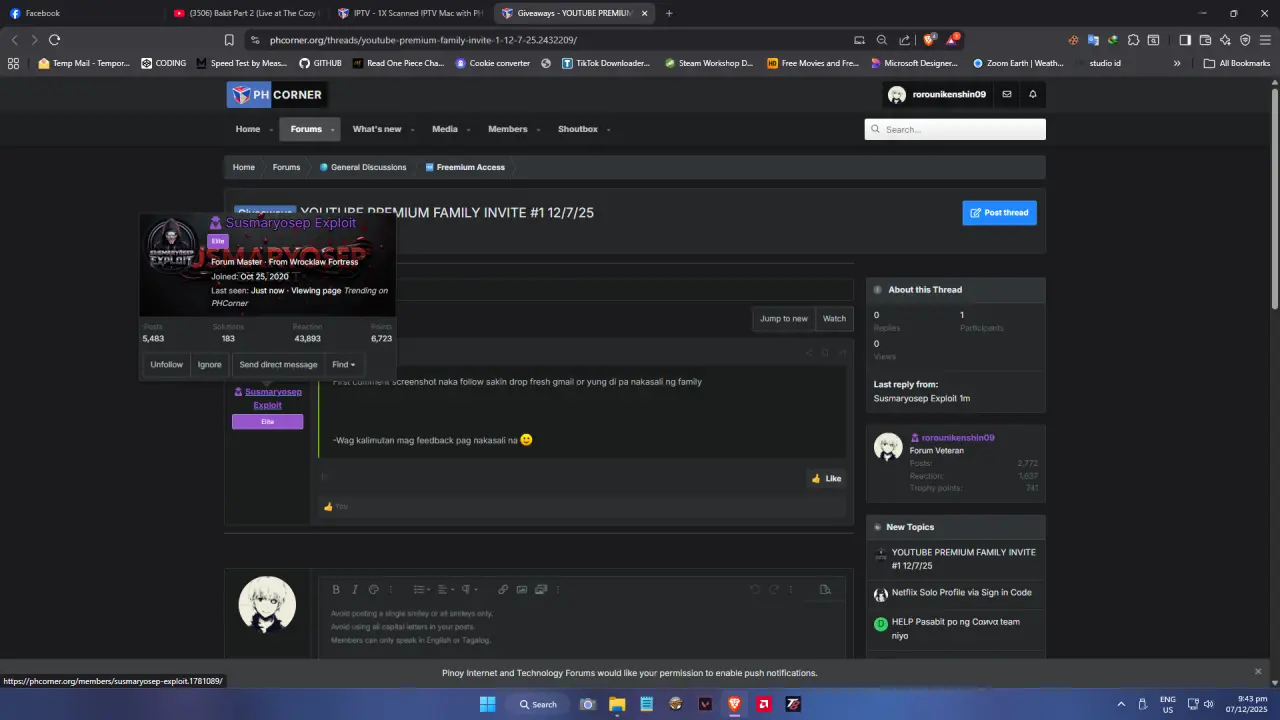
Task: Undo with the editor undo icon
Action: pyautogui.click(x=755, y=590)
